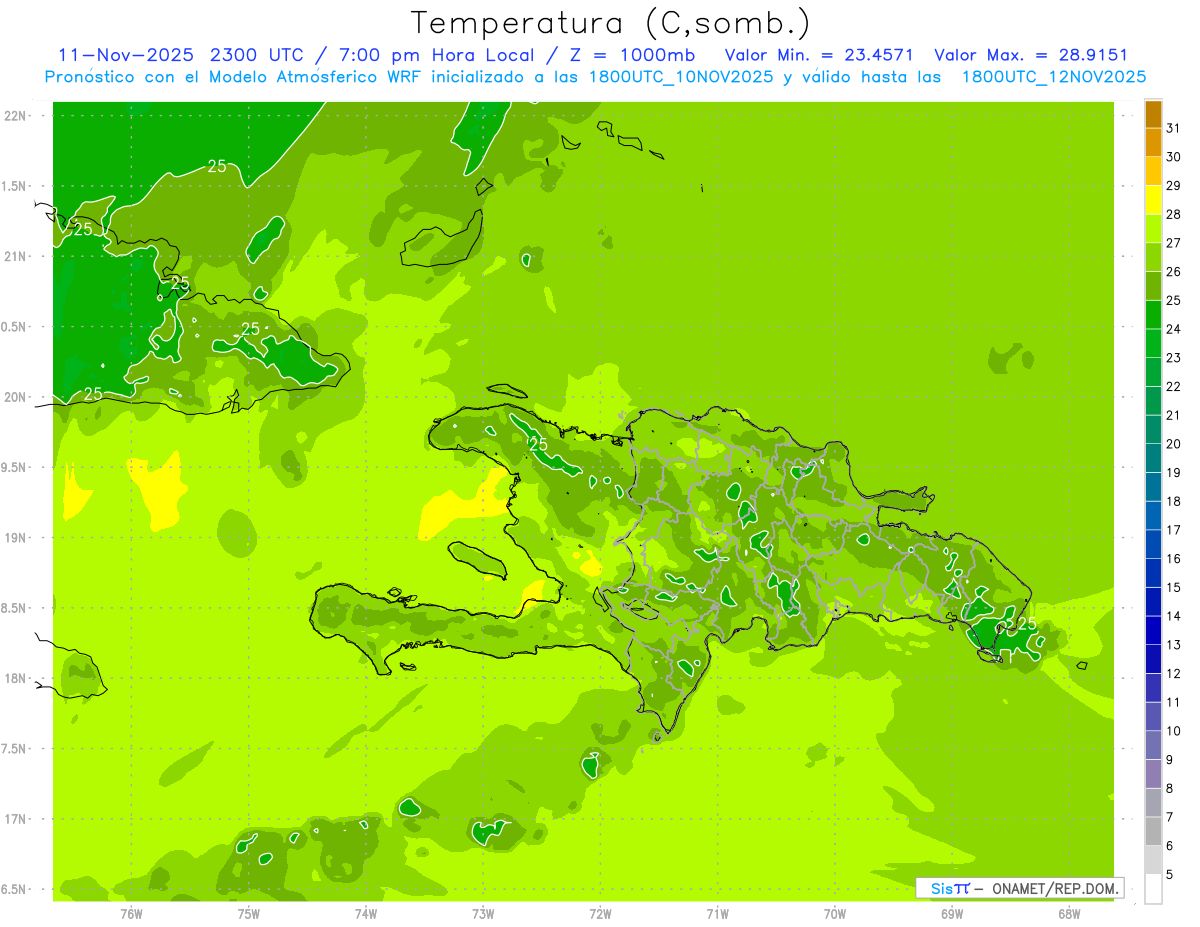
Task: Select the purple swatch between 9 and 10
Action: (x=1153, y=745)
